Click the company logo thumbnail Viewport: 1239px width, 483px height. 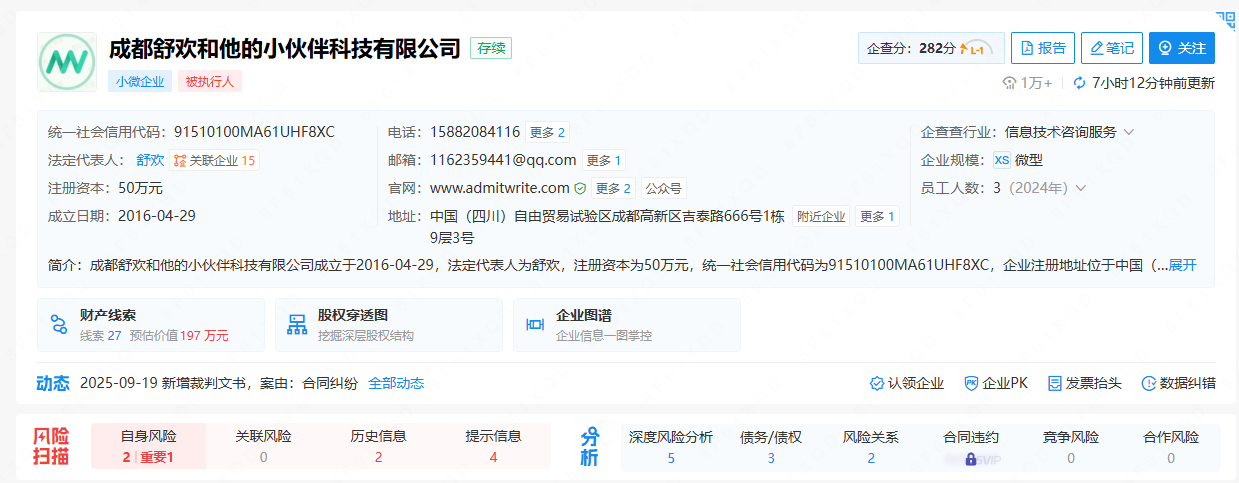click(67, 62)
